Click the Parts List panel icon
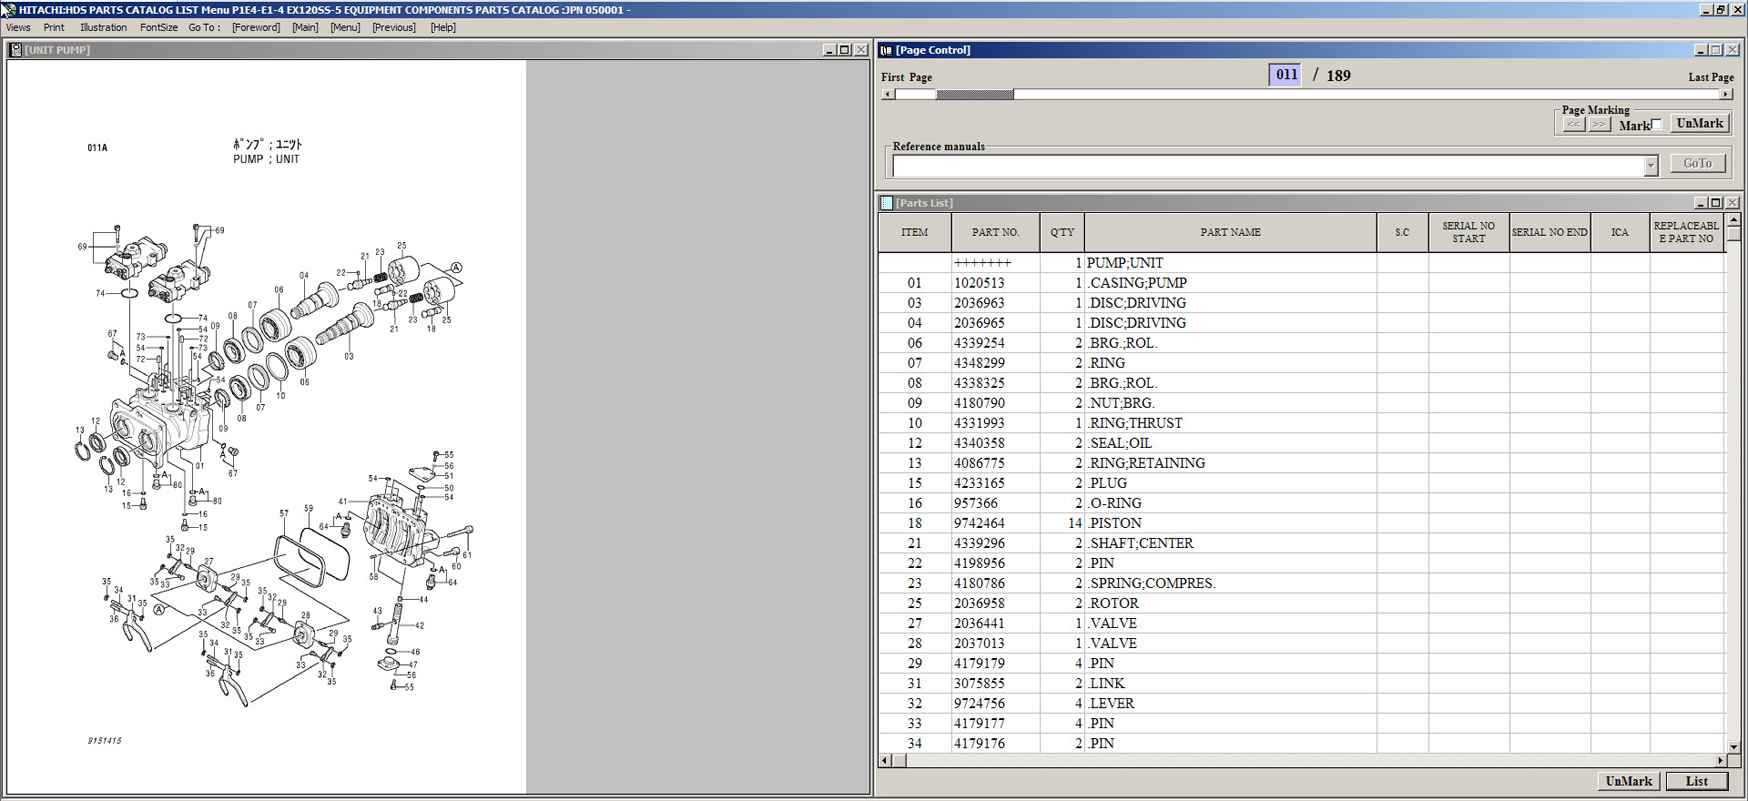Image resolution: width=1748 pixels, height=801 pixels. point(886,203)
